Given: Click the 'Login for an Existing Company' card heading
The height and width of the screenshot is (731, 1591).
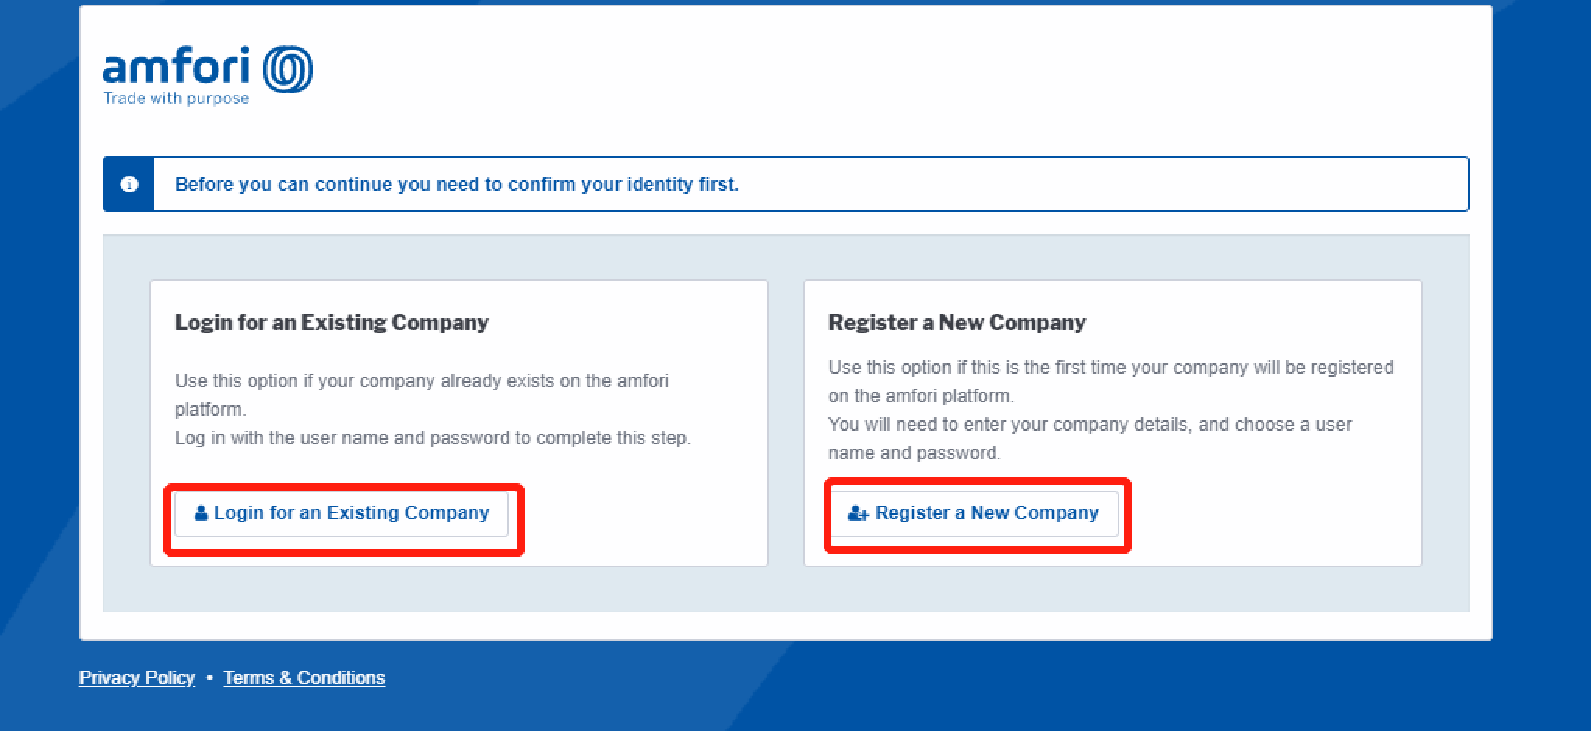Looking at the screenshot, I should (x=332, y=322).
